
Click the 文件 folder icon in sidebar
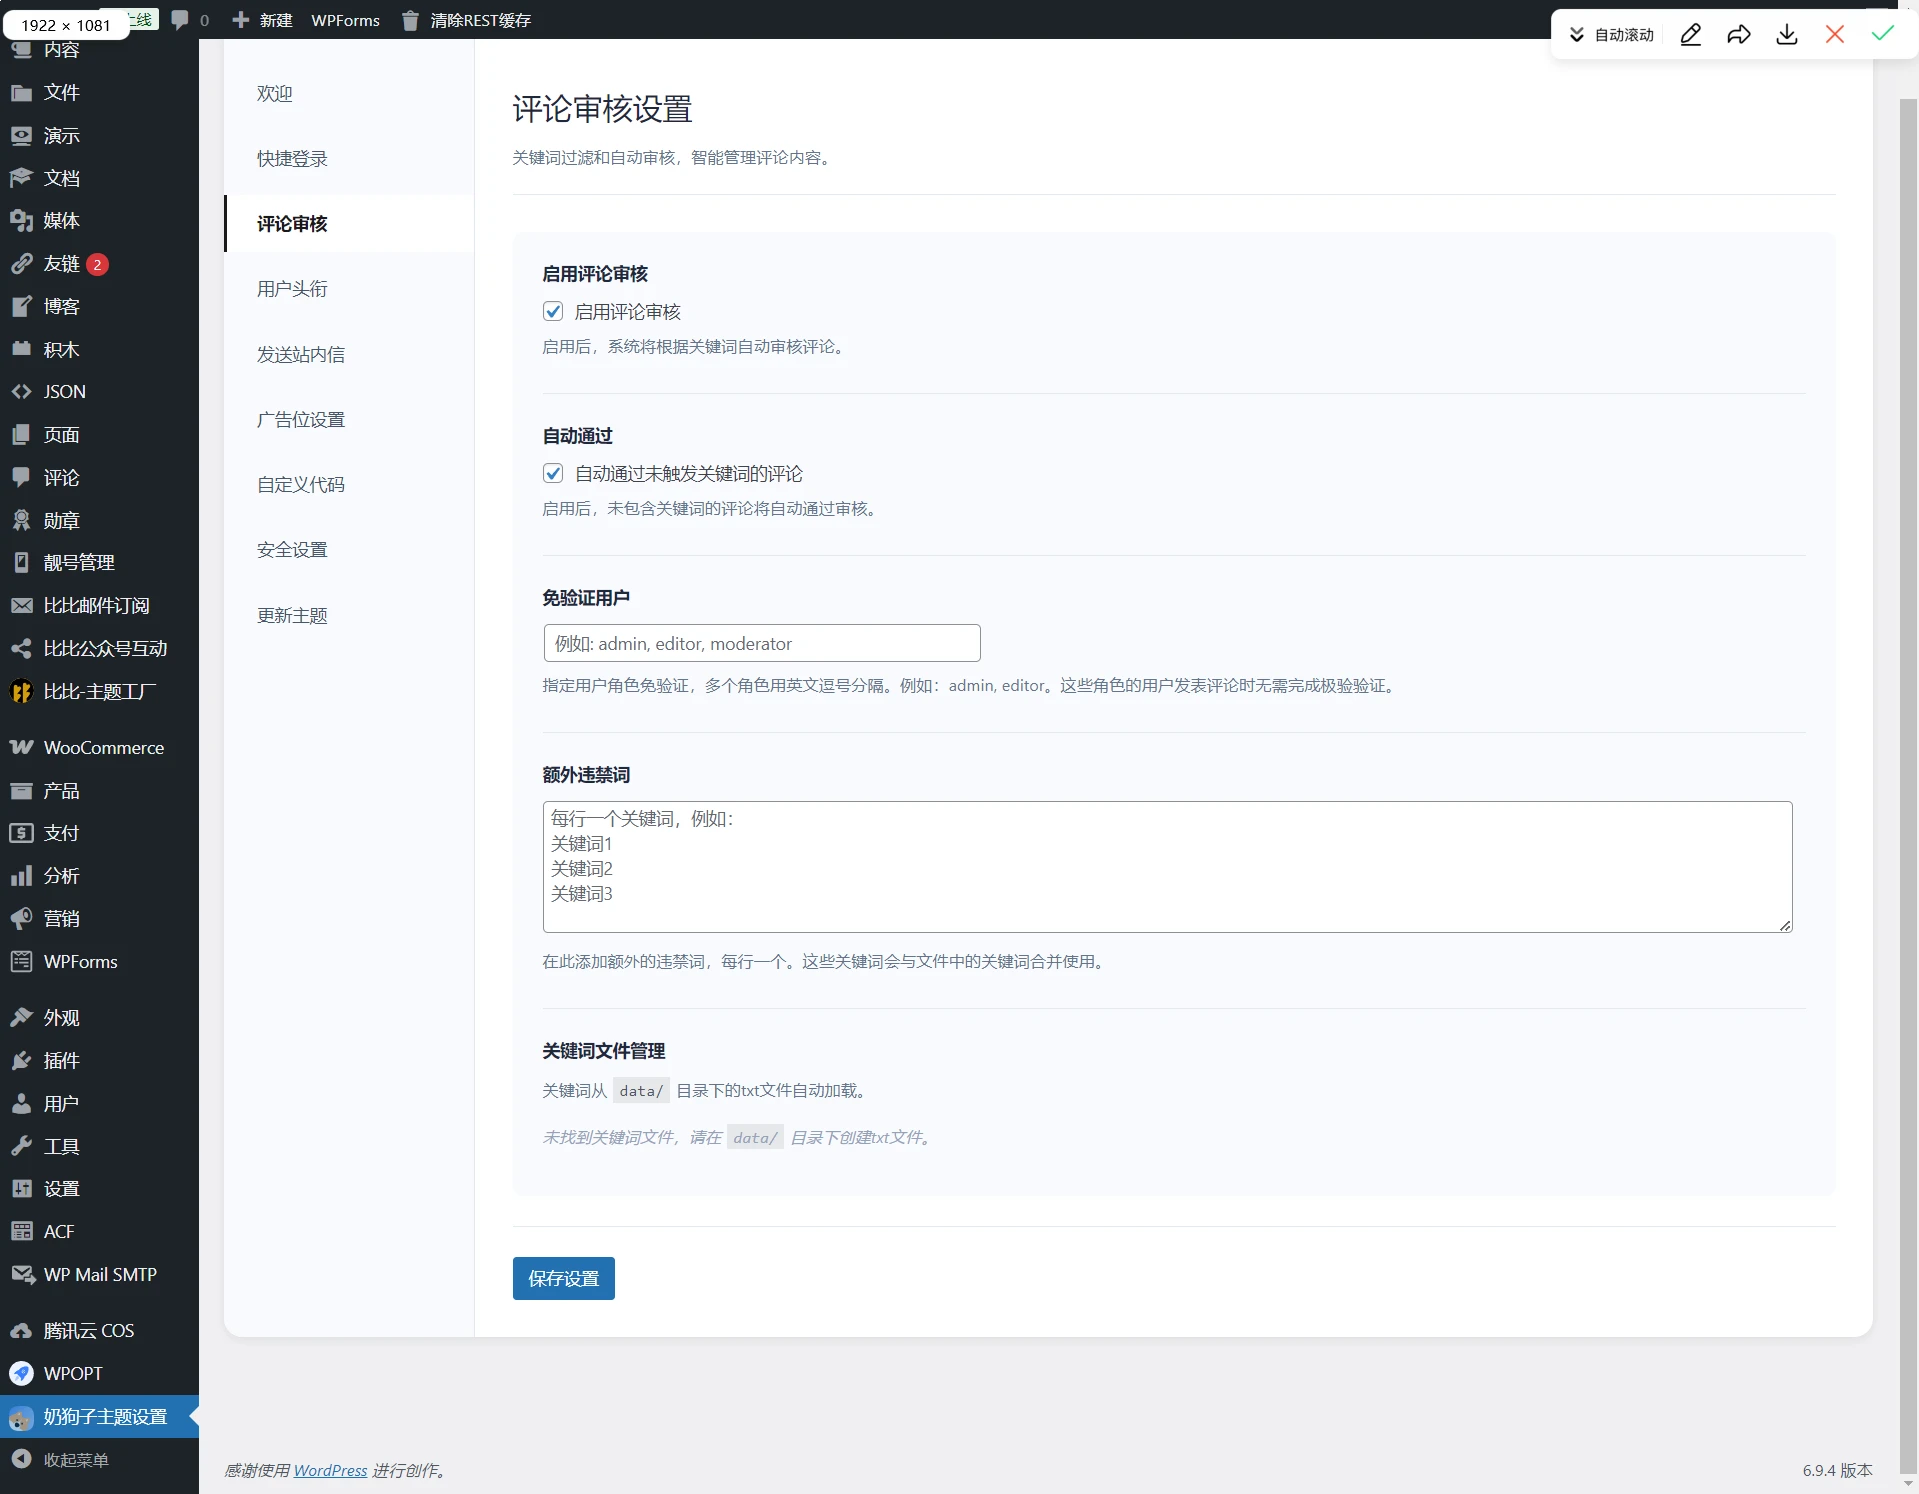point(21,93)
